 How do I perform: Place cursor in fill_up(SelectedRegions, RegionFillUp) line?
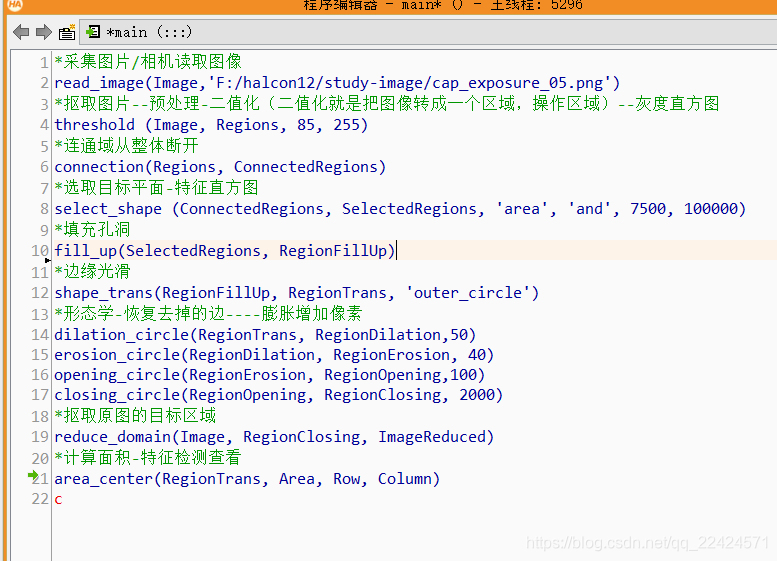225,251
